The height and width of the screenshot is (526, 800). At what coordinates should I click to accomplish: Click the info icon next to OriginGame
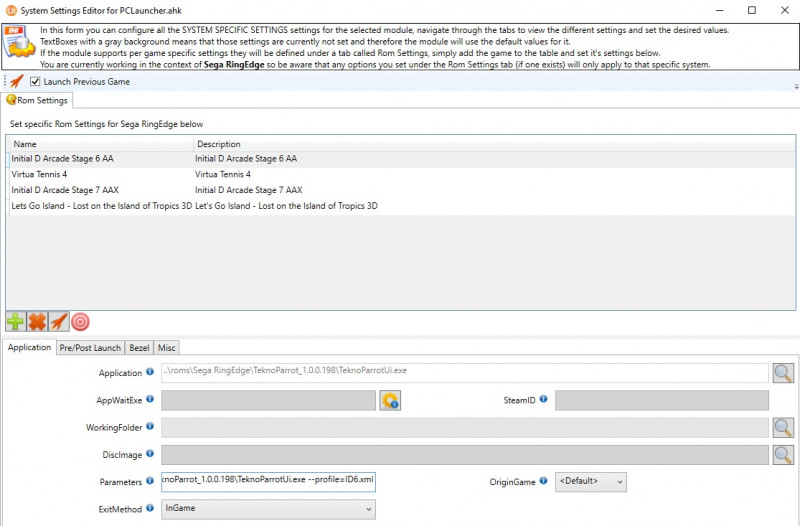coord(543,481)
